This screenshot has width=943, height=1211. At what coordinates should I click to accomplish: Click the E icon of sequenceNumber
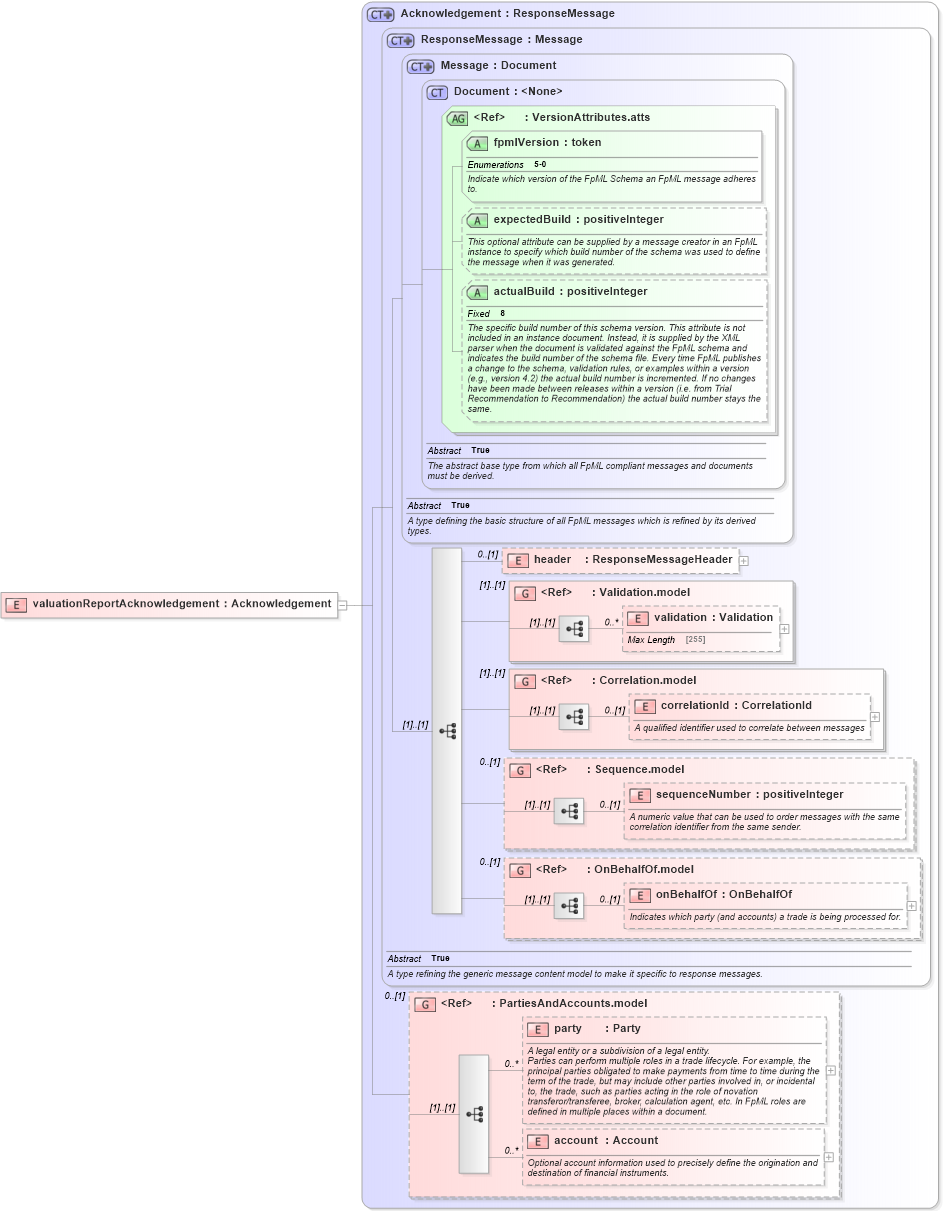[640, 795]
